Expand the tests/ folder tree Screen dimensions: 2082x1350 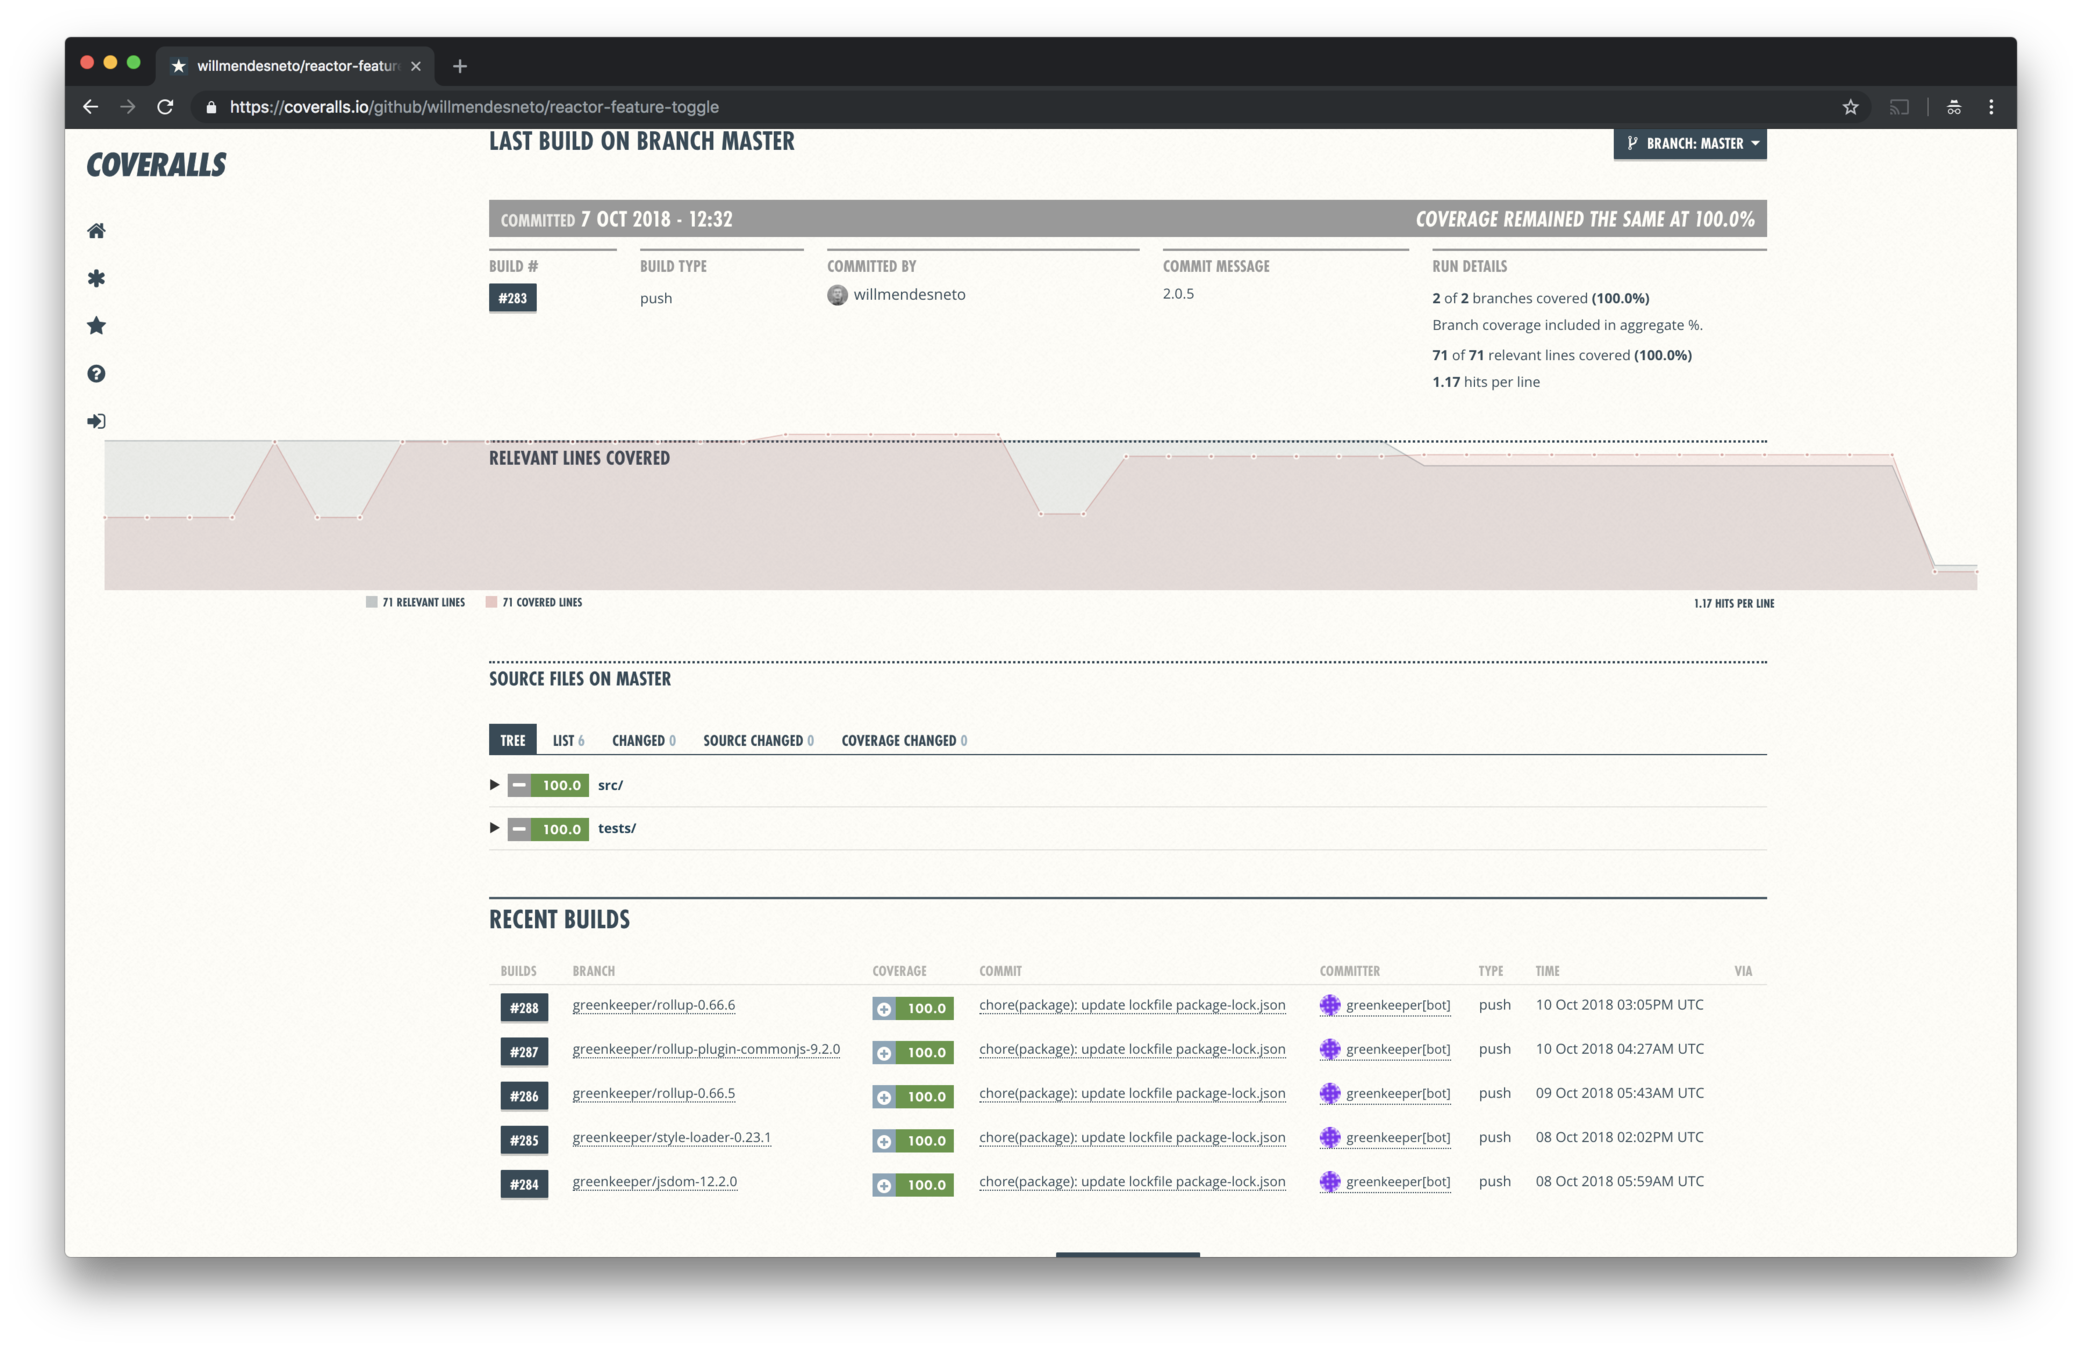[x=494, y=828]
